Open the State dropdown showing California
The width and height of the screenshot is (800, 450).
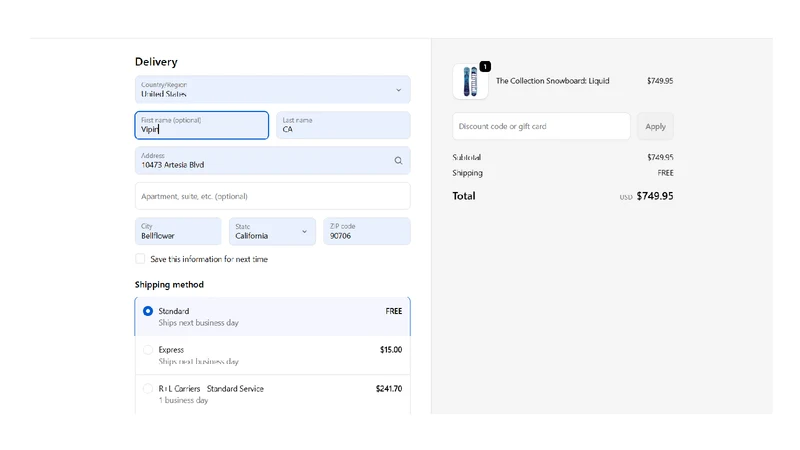(272, 231)
